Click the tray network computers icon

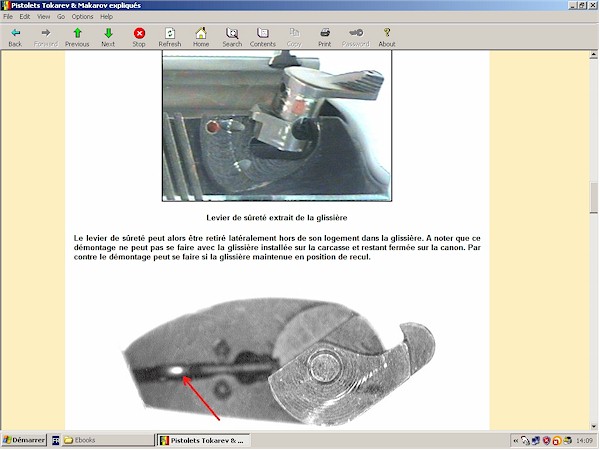coord(536,441)
